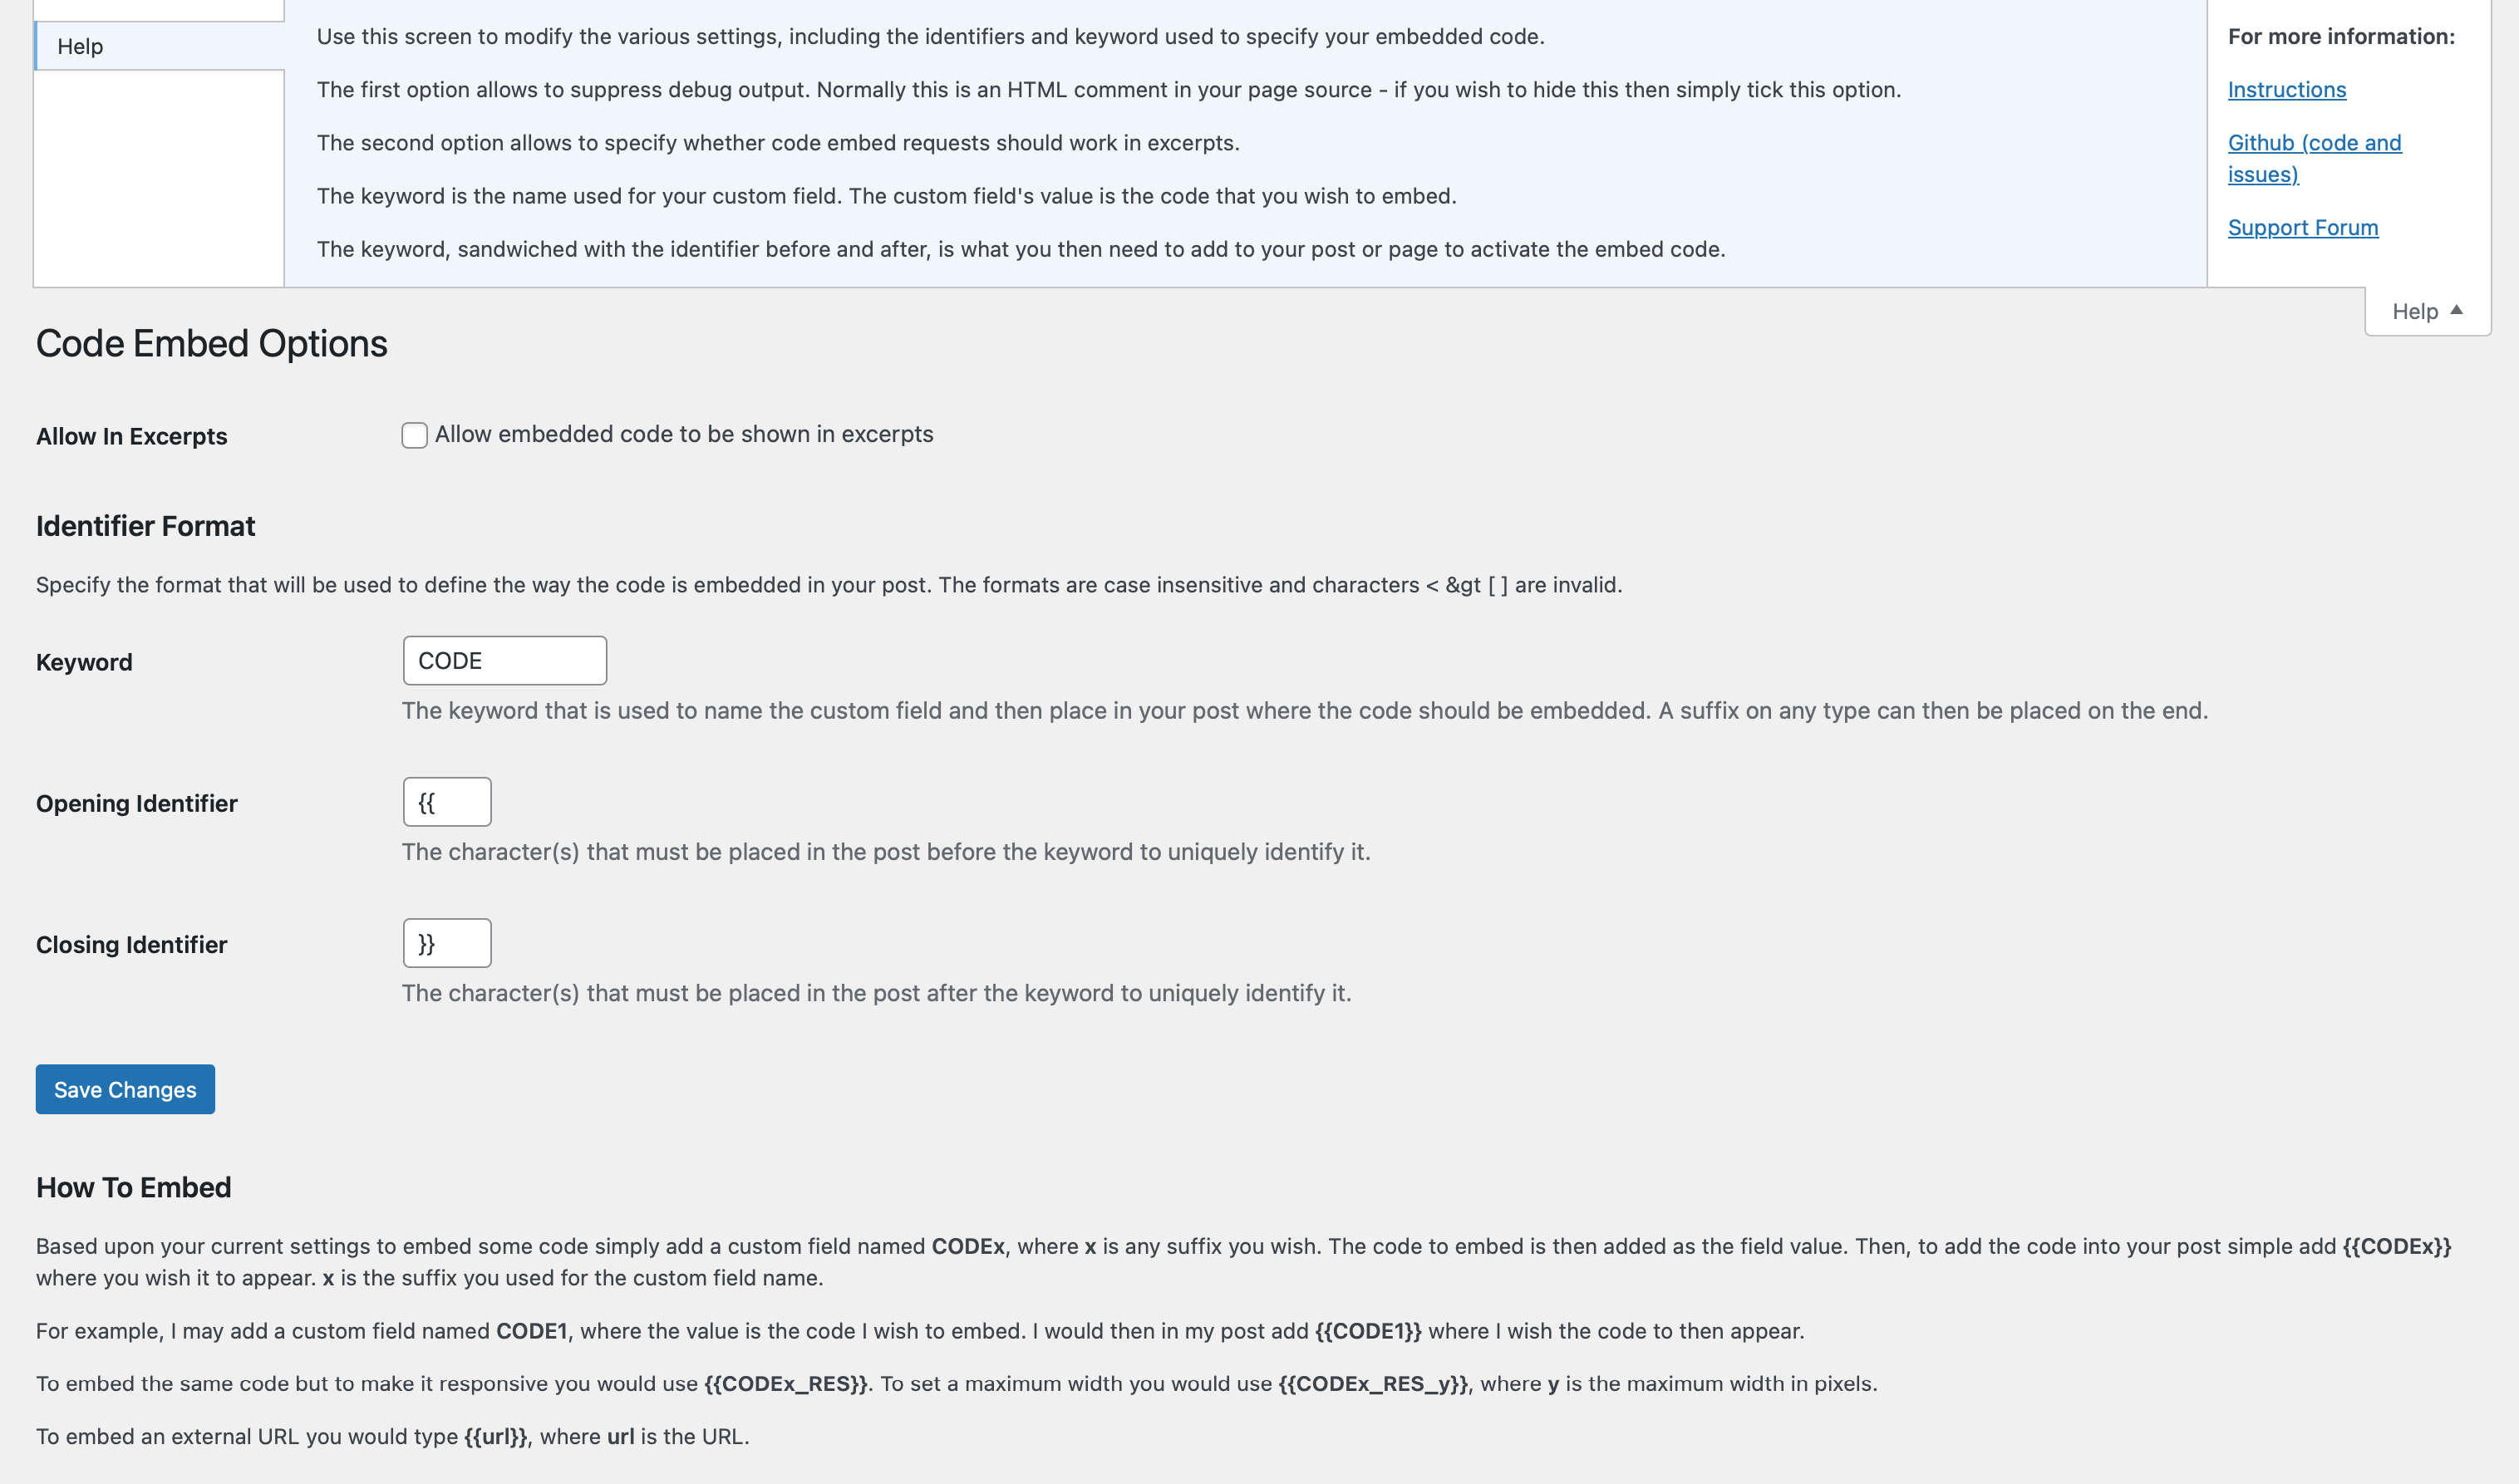Click opening identifier curly braces icon
This screenshot has width=2519, height=1484.
[445, 802]
